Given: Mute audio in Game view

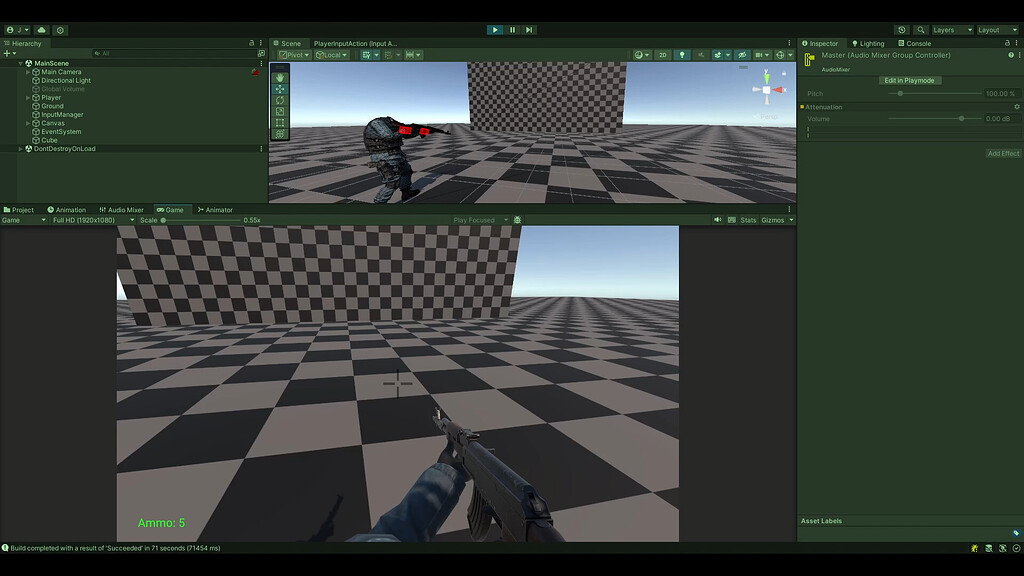Looking at the screenshot, I should [718, 220].
